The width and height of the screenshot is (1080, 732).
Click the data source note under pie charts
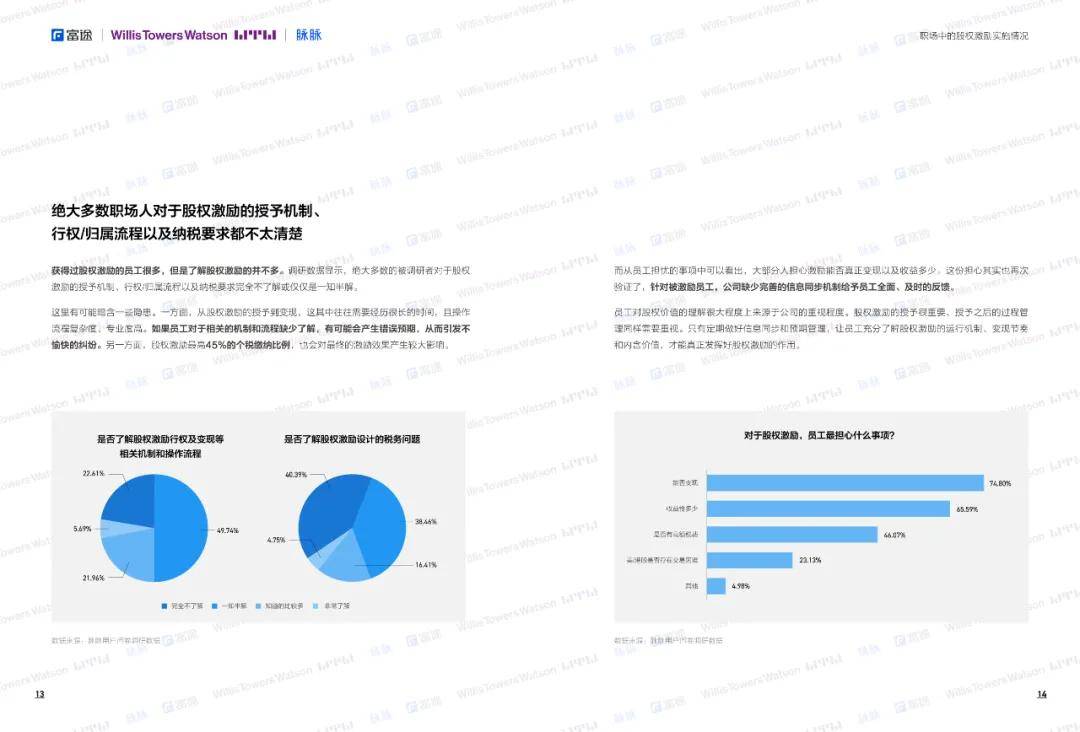(105, 640)
